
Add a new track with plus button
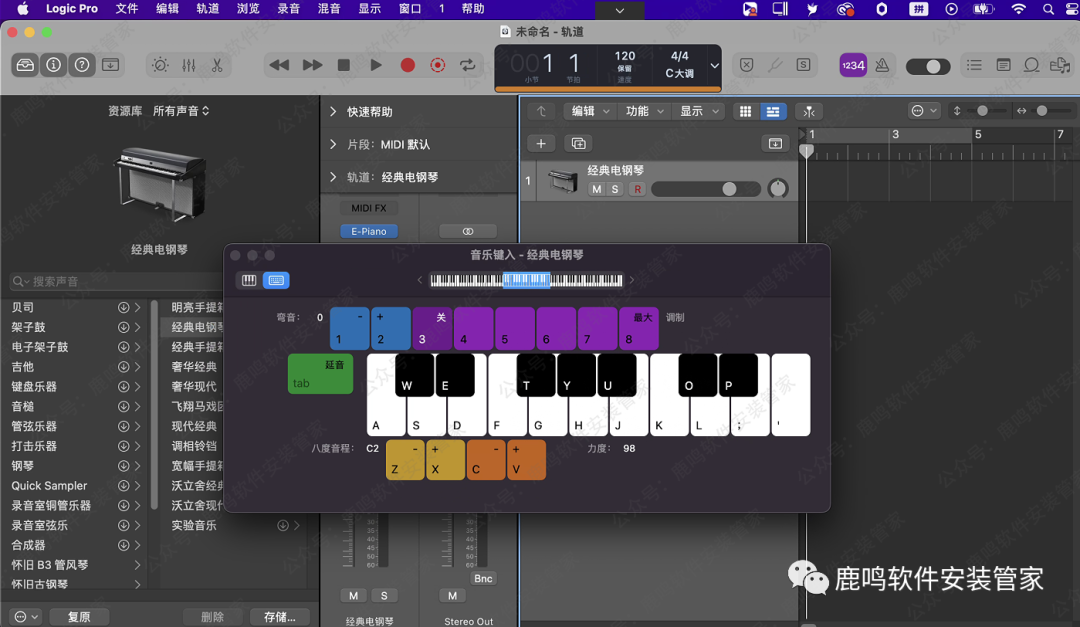[541, 143]
